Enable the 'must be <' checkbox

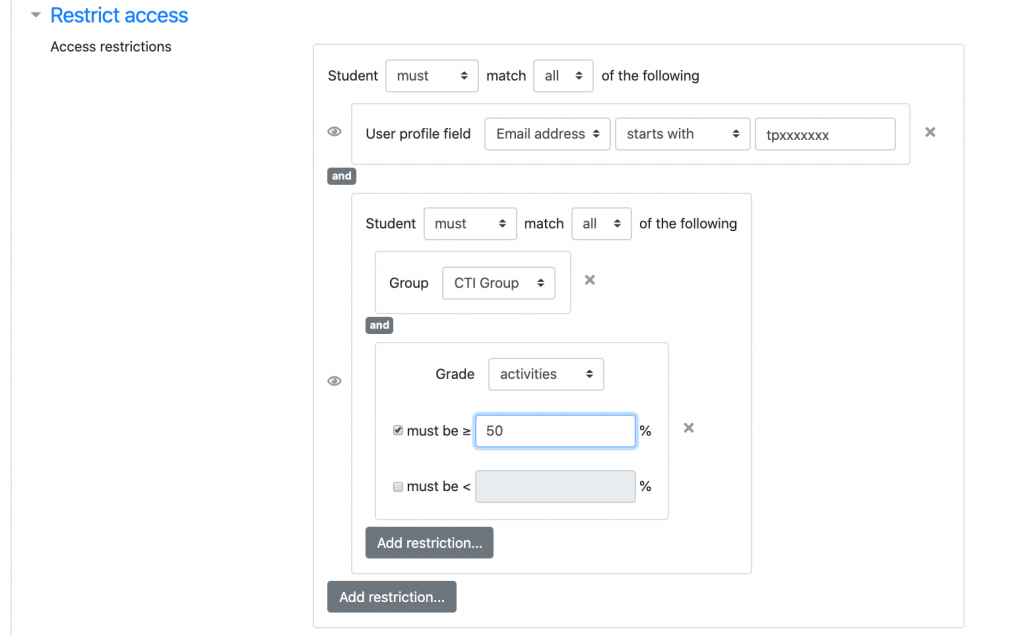pos(398,487)
